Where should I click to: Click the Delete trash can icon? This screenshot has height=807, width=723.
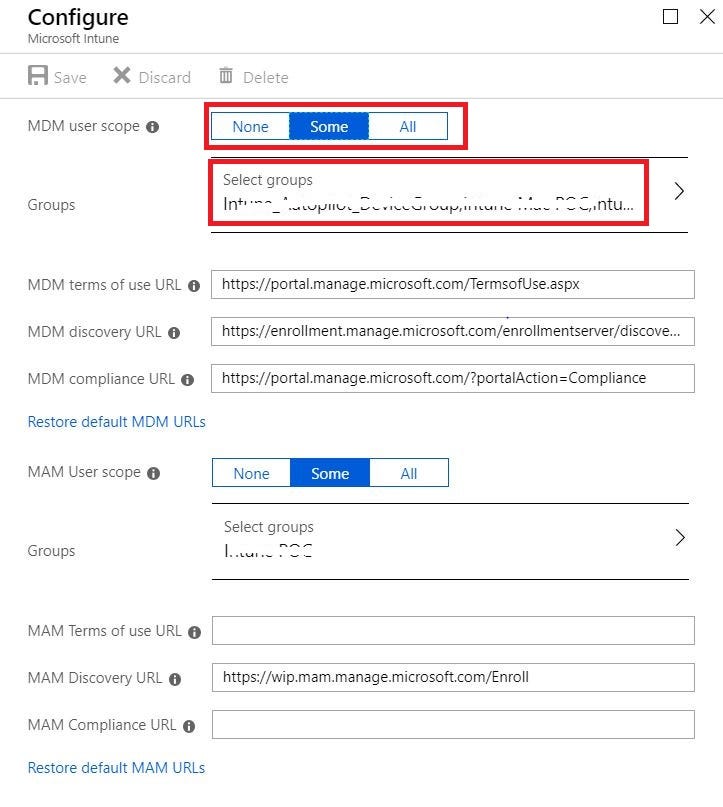pyautogui.click(x=226, y=75)
